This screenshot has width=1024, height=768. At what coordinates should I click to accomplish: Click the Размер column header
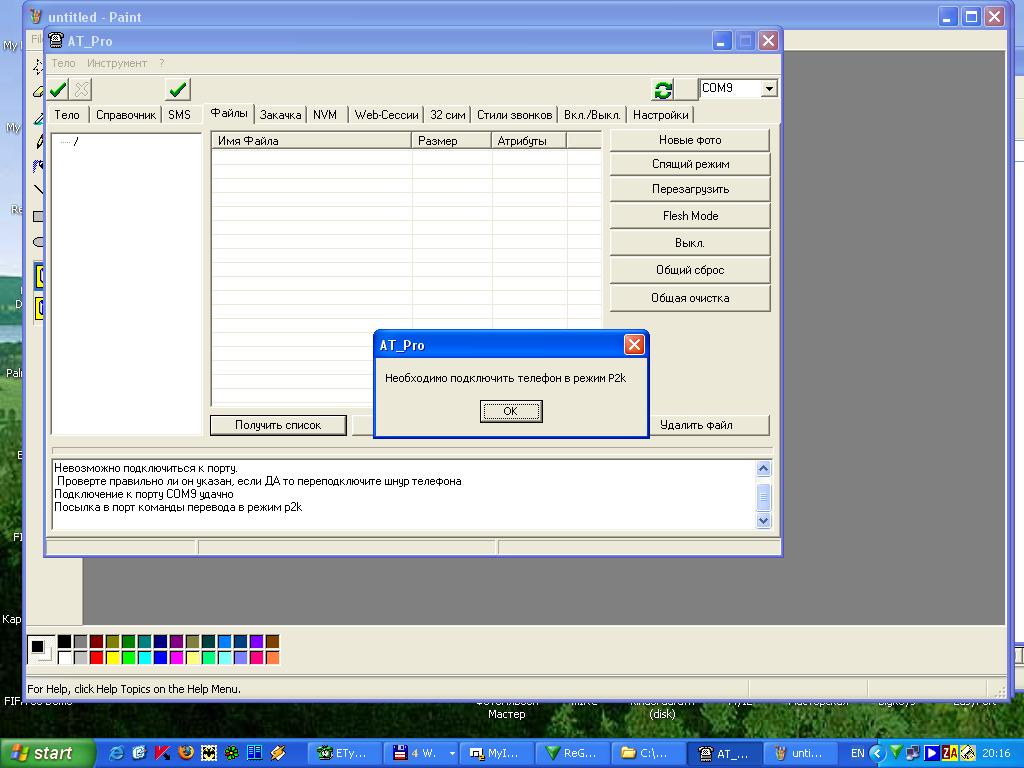pyautogui.click(x=451, y=140)
